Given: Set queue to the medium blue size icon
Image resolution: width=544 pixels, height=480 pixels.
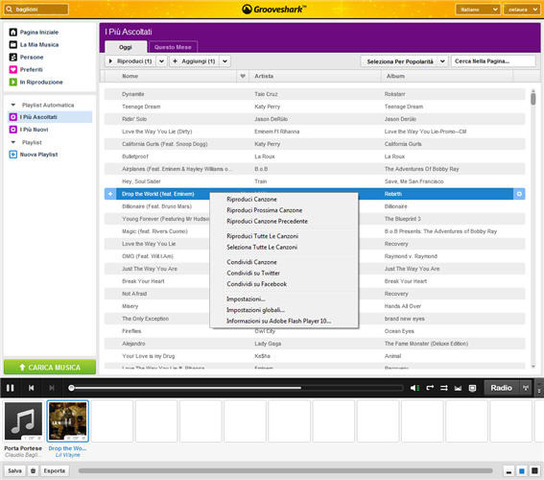Looking at the screenshot, I should (x=521, y=471).
